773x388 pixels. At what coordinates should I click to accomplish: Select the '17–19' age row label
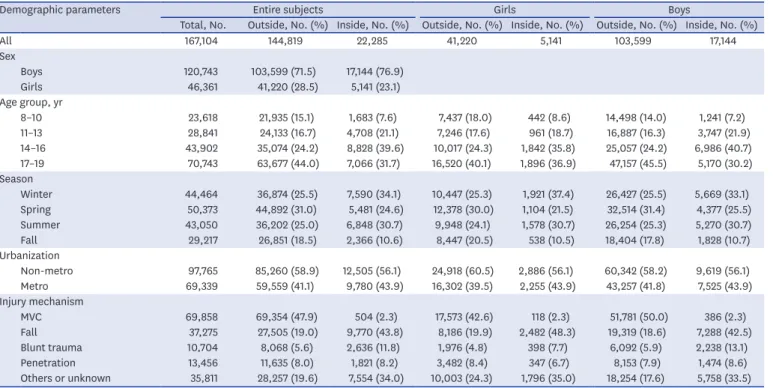(32, 164)
